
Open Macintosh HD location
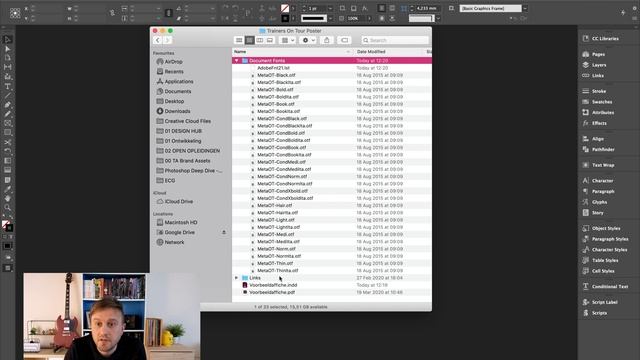[177, 222]
